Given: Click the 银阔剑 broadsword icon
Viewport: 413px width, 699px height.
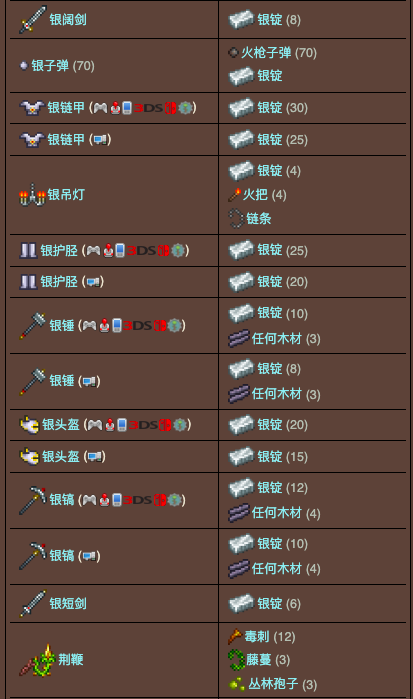Looking at the screenshot, I should (33, 19).
